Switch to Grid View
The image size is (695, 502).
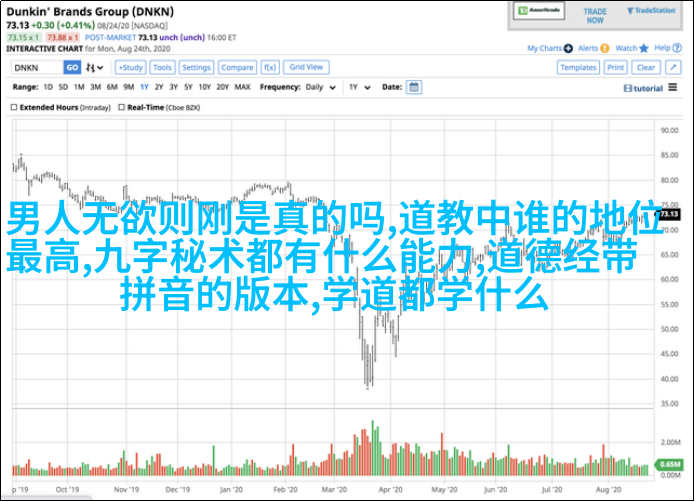pyautogui.click(x=306, y=67)
